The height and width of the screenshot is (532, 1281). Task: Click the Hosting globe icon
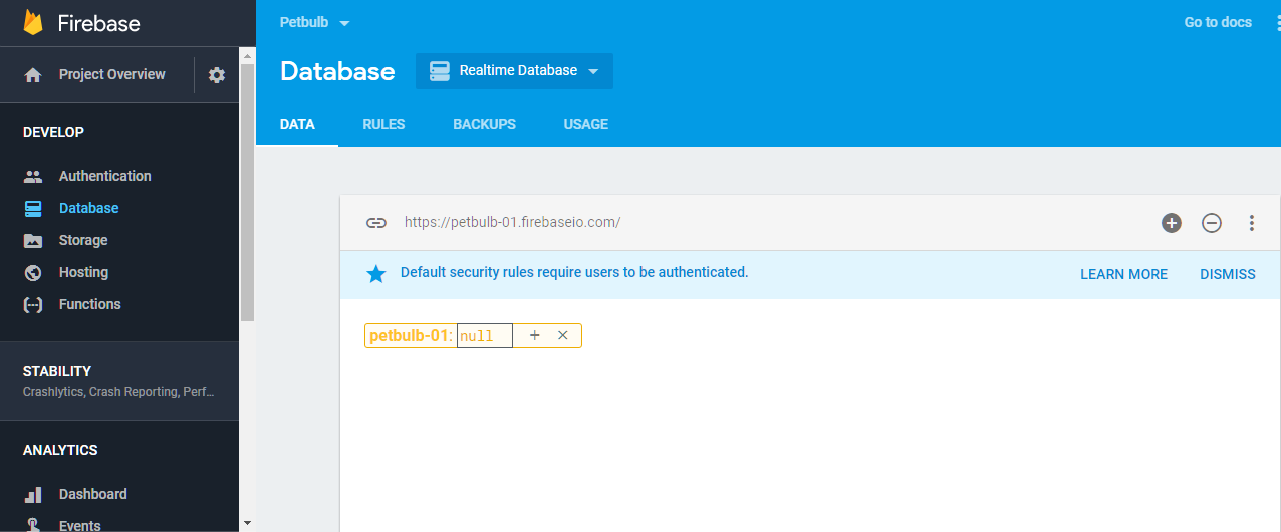click(x=33, y=273)
